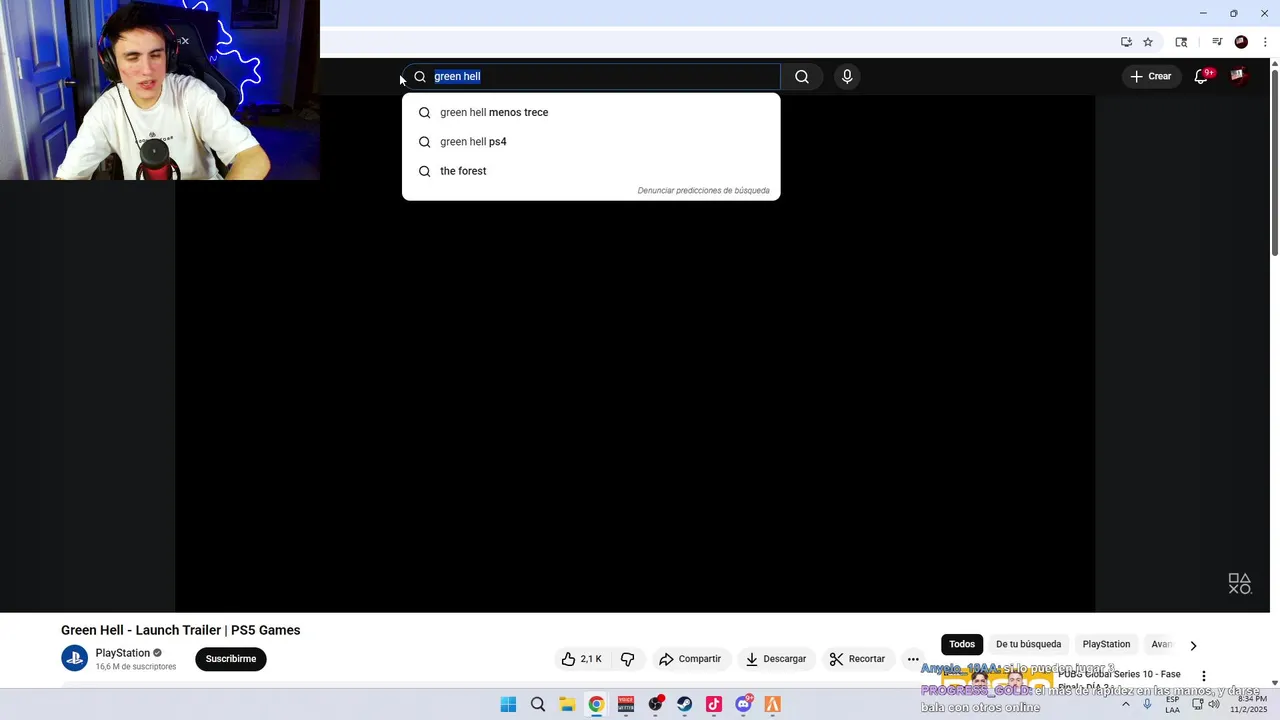
Task: Switch the ESP LAA input language
Action: [1172, 704]
